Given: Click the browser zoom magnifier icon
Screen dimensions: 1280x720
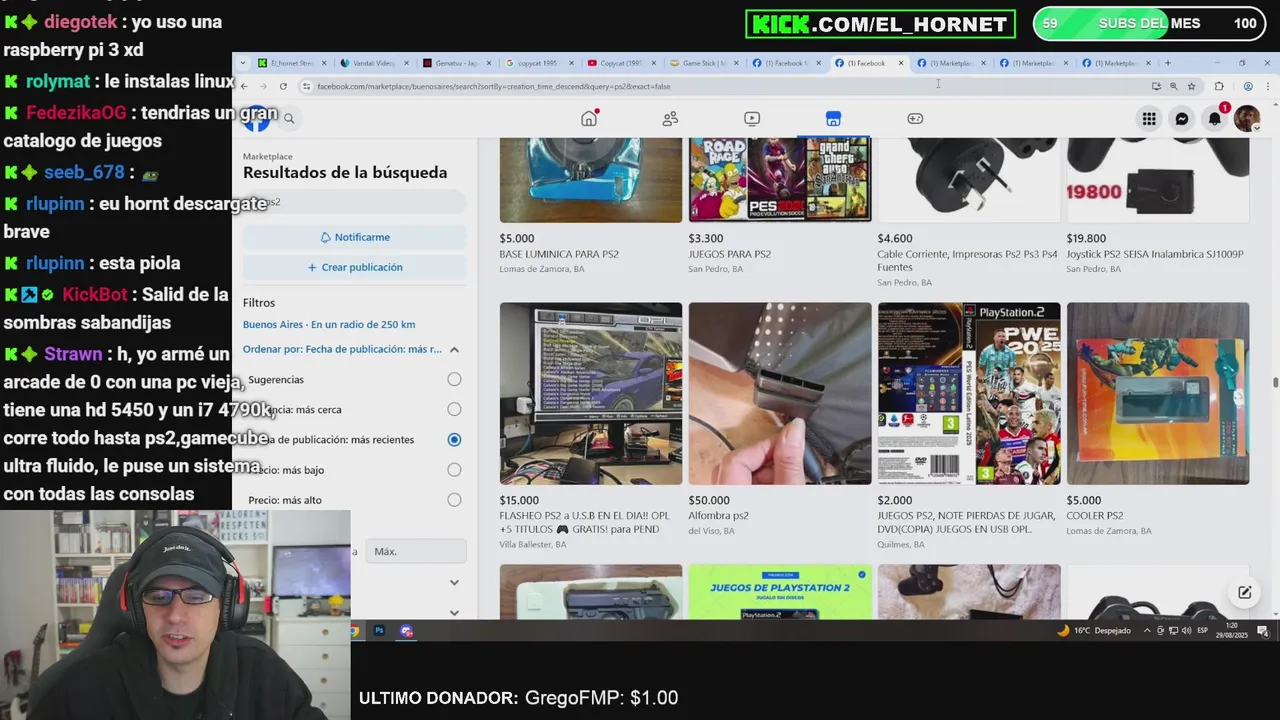Looking at the screenshot, I should (1174, 86).
